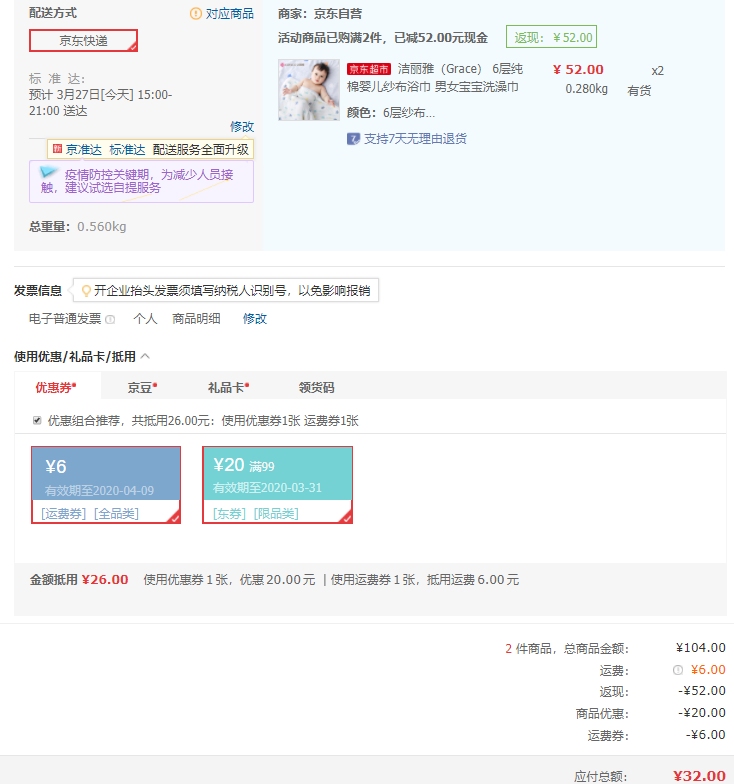Switch to the 礼品卡 tab
This screenshot has width=734, height=784.
click(x=228, y=387)
